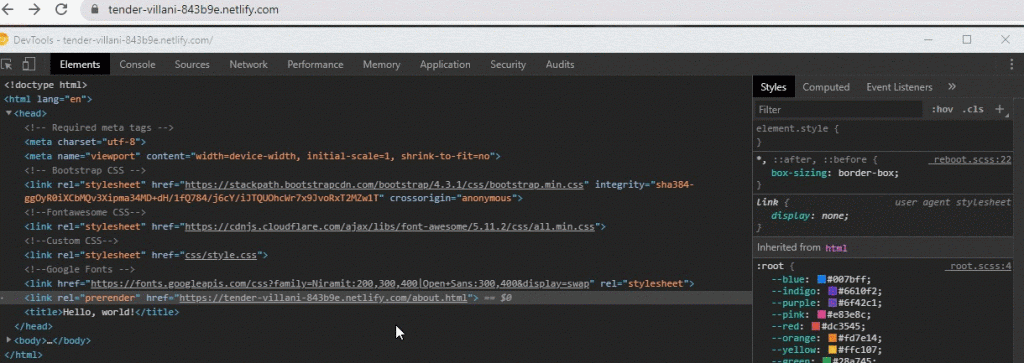Screen dimensions: 1024x363
Task: Select the Computed sidebar tab
Action: pyautogui.click(x=826, y=87)
